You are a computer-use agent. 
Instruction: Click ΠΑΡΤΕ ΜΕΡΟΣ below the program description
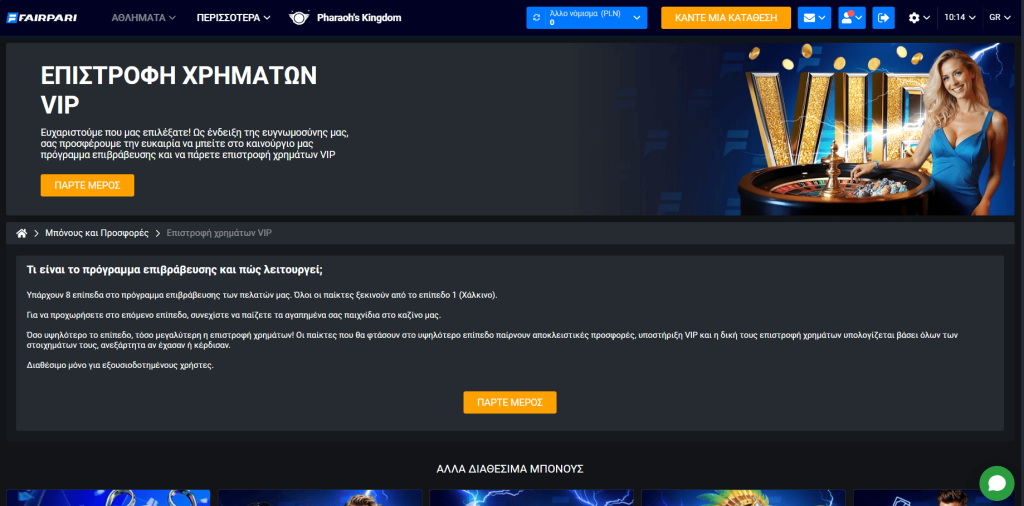[x=509, y=402]
